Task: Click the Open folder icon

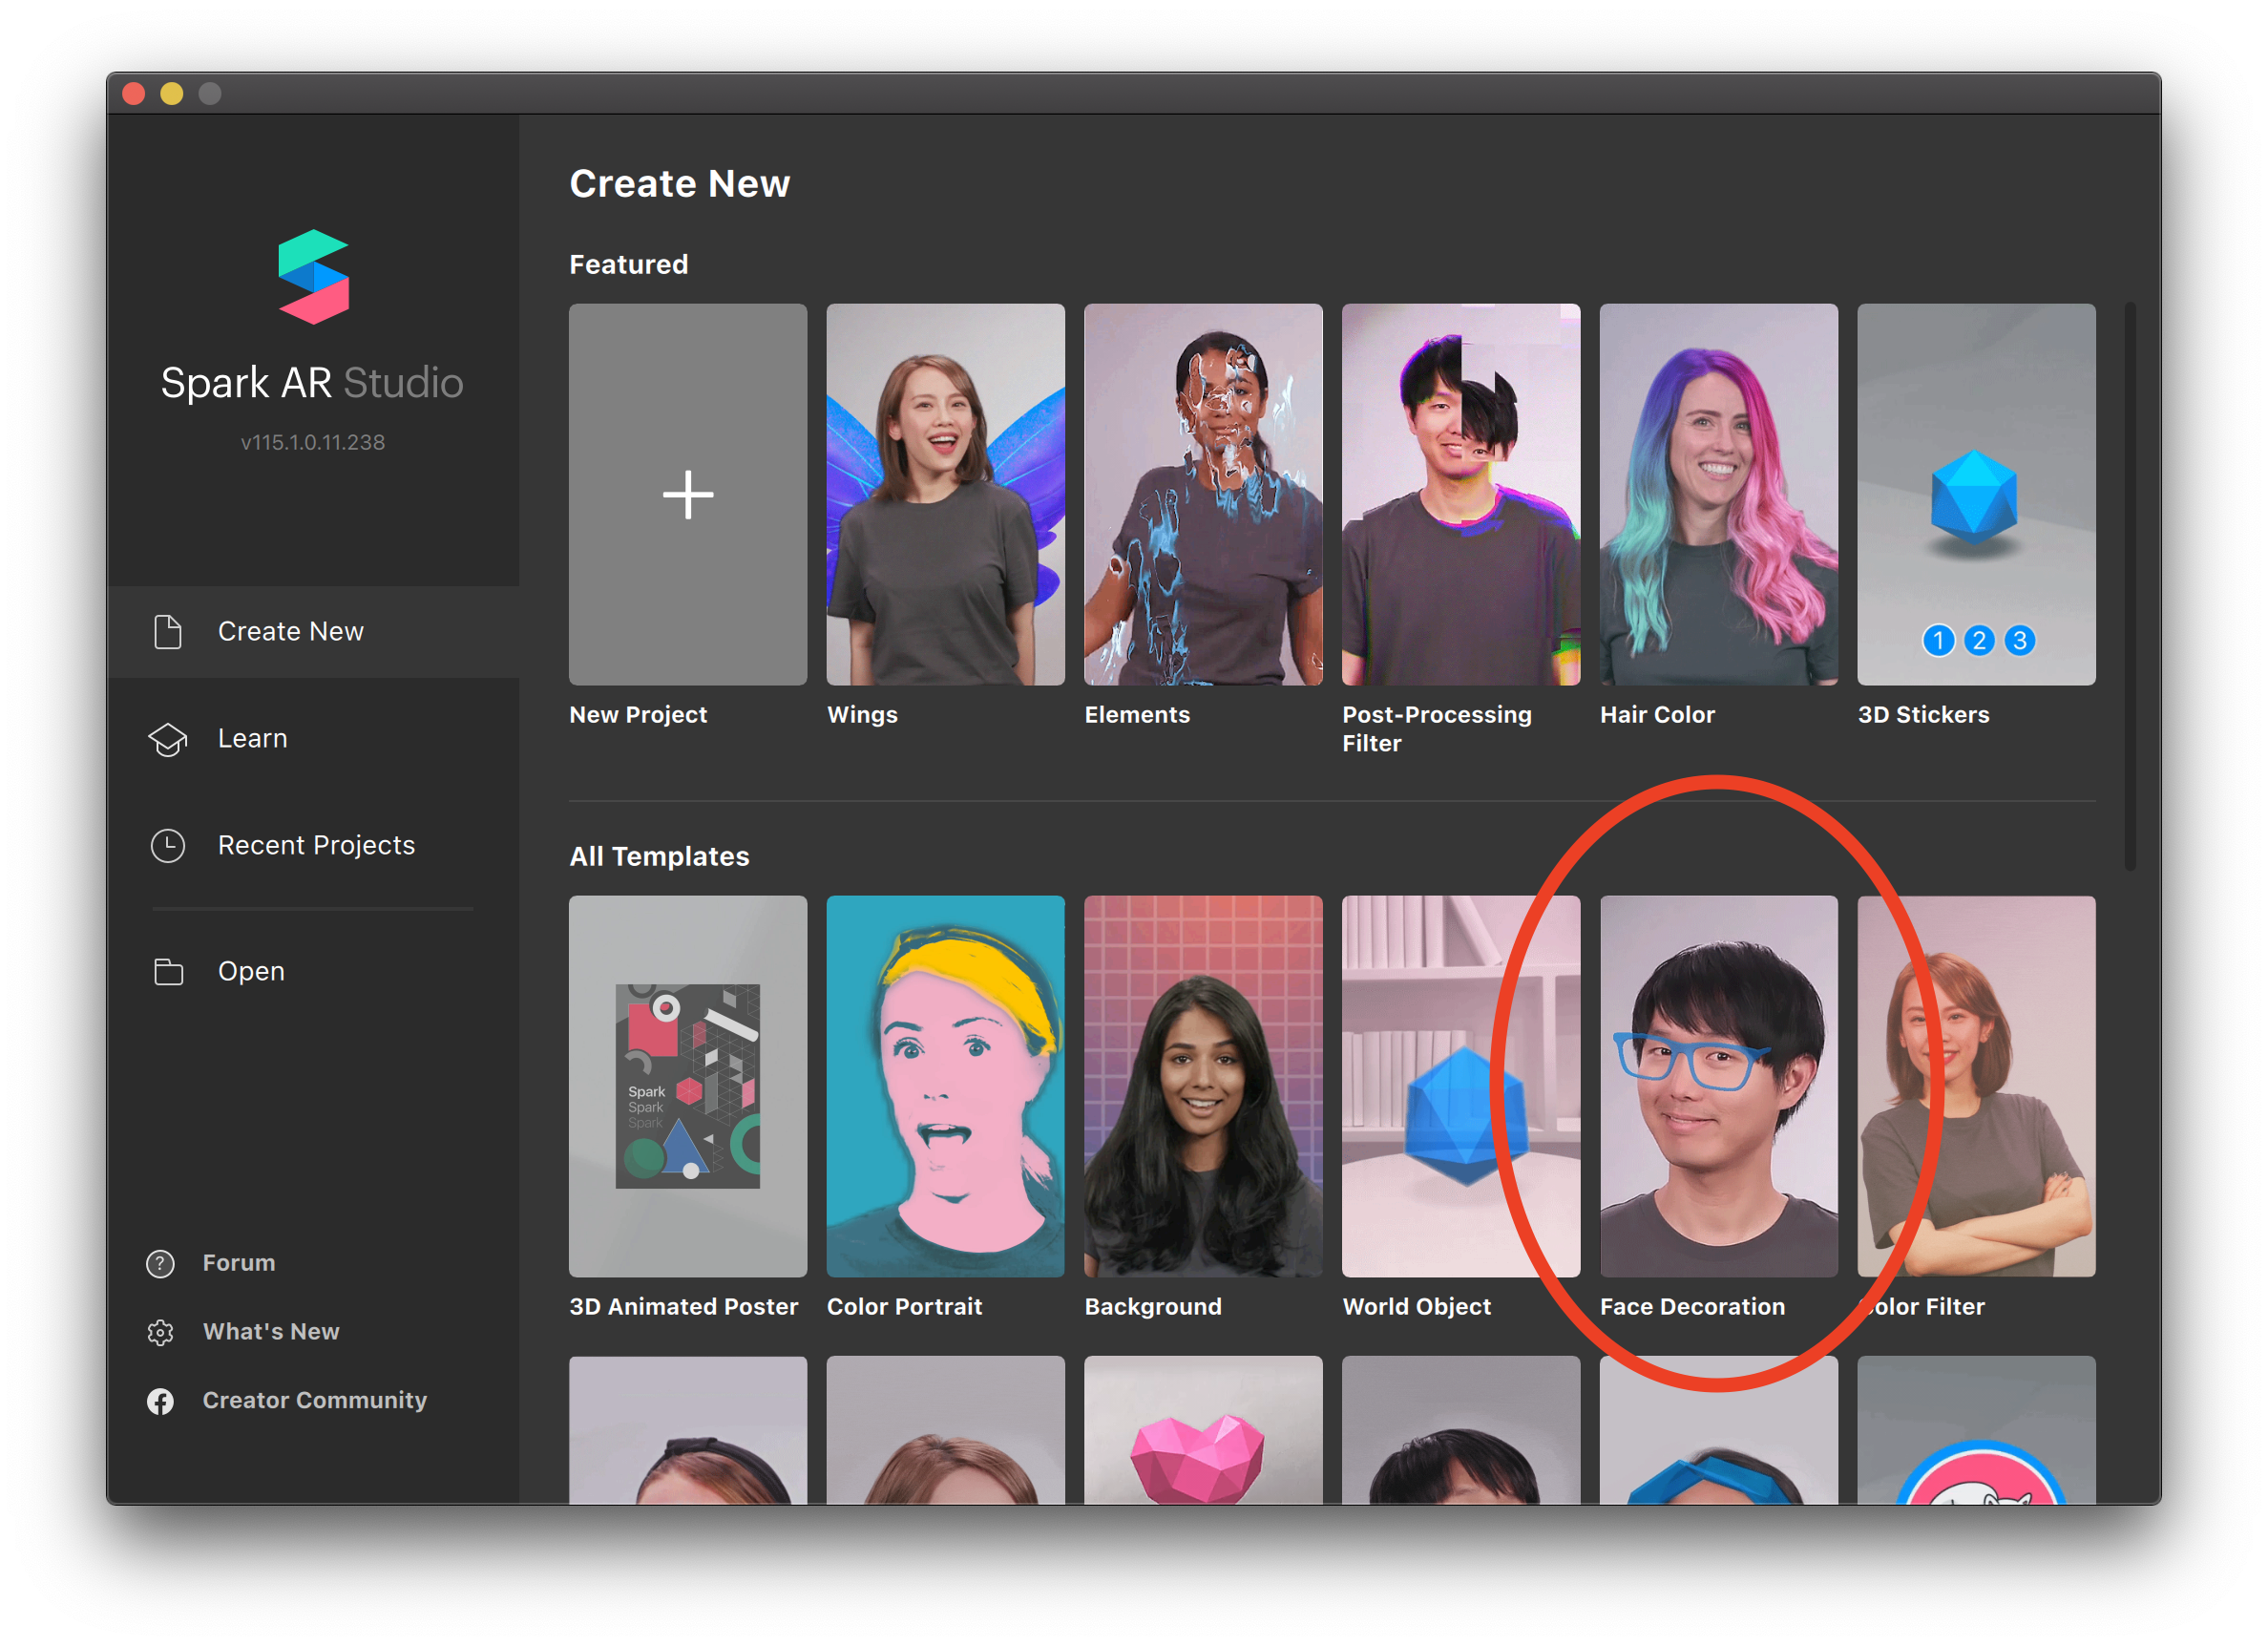Action: [168, 971]
